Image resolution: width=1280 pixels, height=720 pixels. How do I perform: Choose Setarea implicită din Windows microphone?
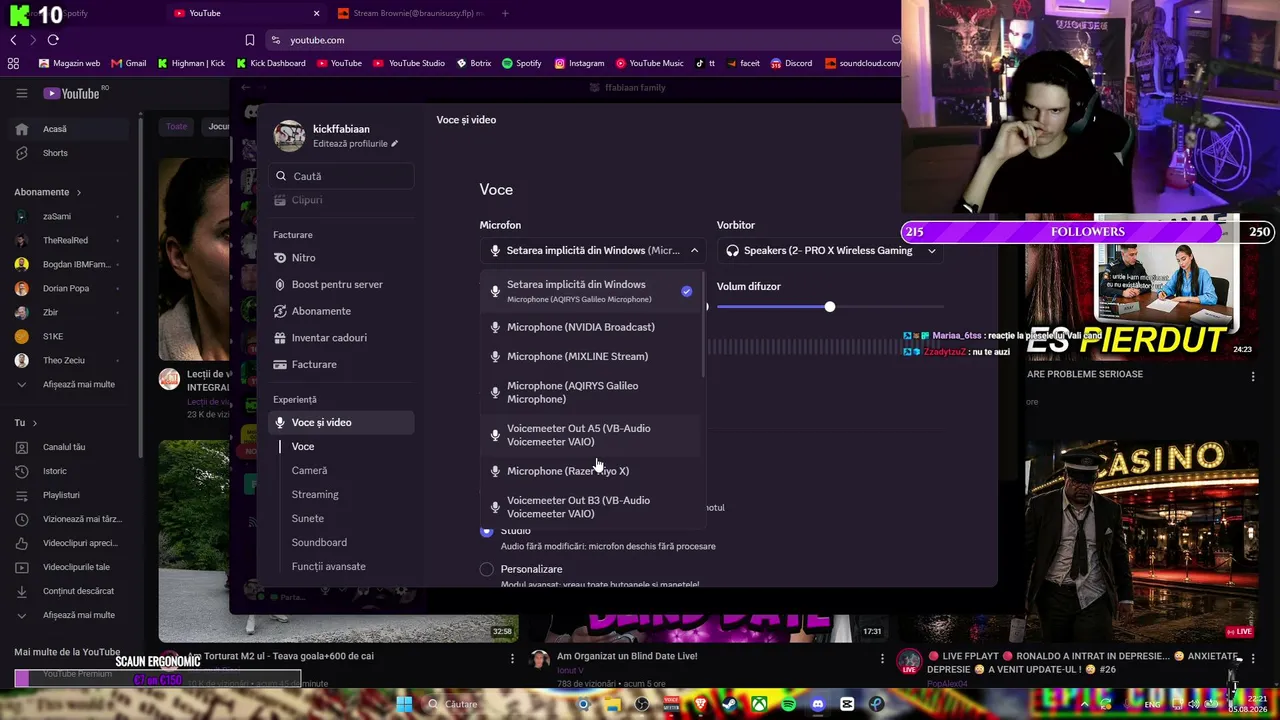(x=592, y=291)
